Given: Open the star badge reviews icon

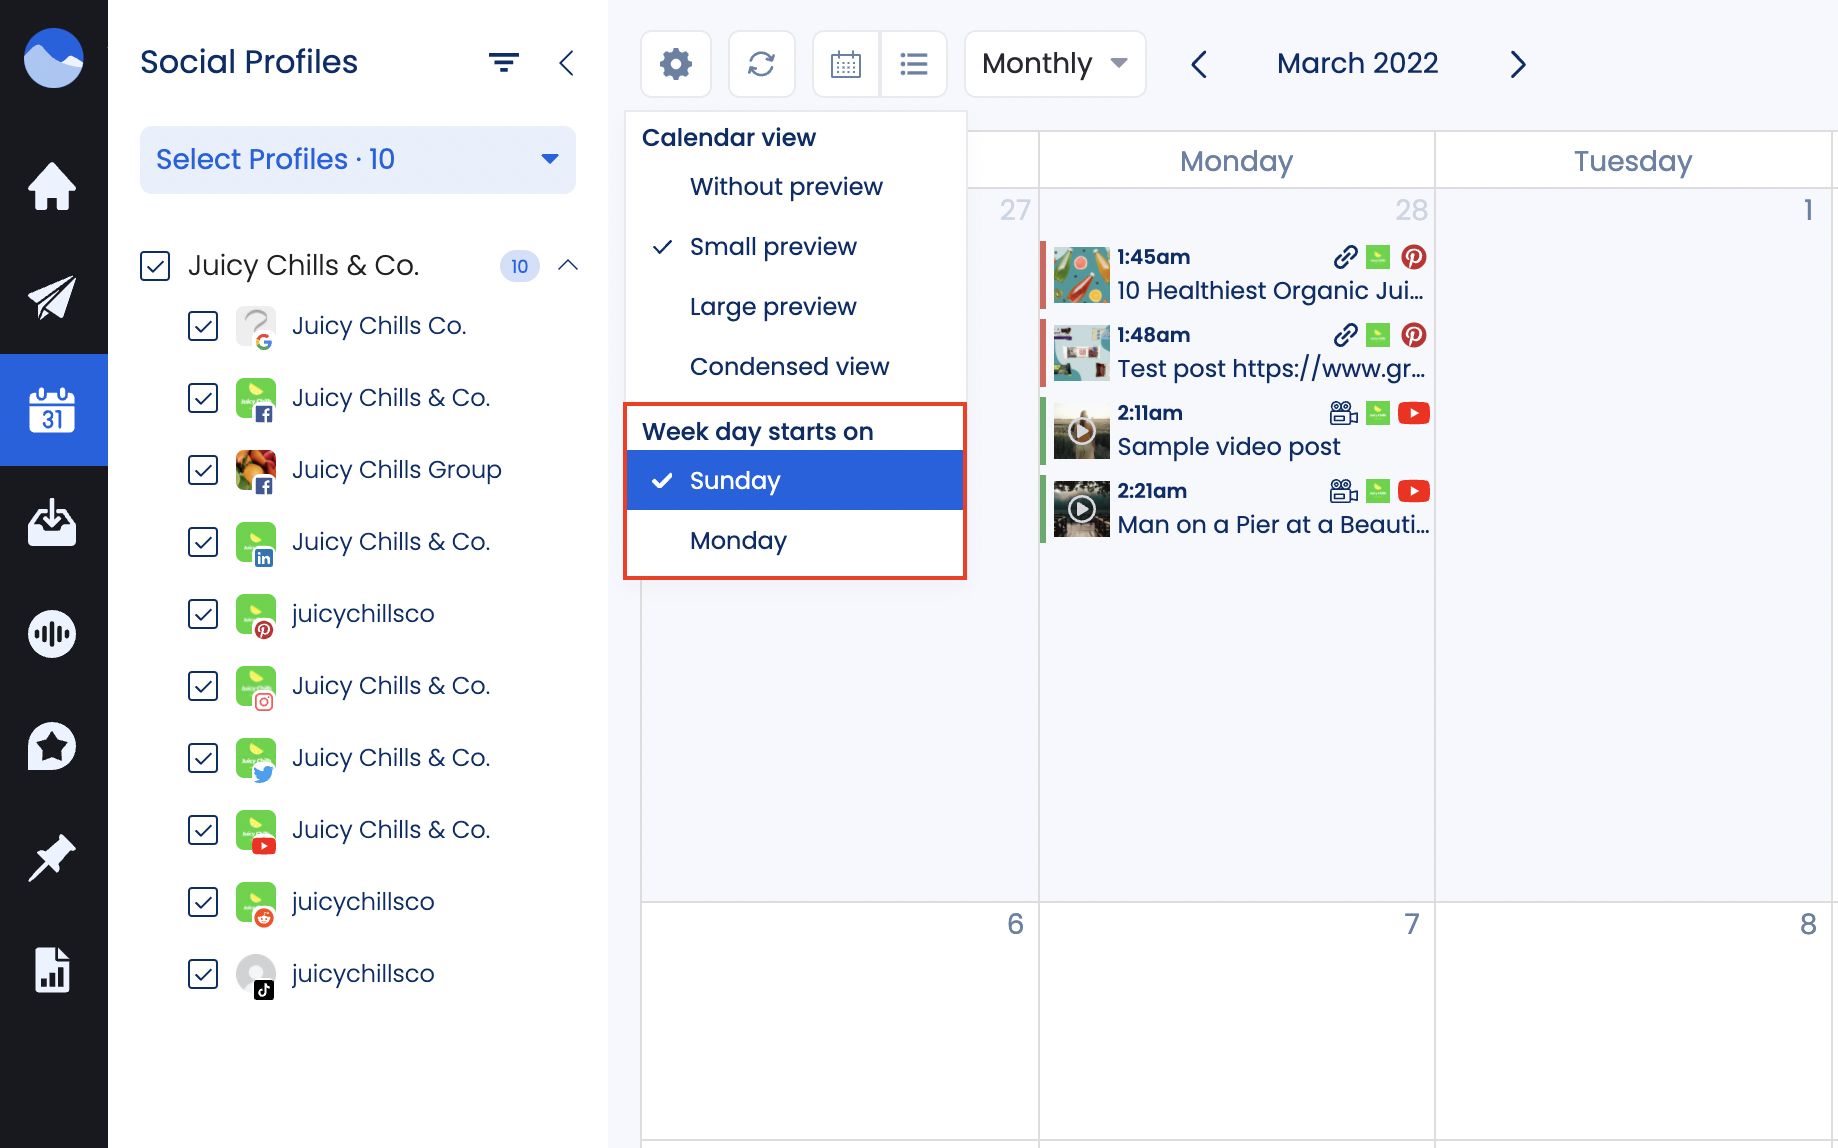Looking at the screenshot, I should 52,746.
